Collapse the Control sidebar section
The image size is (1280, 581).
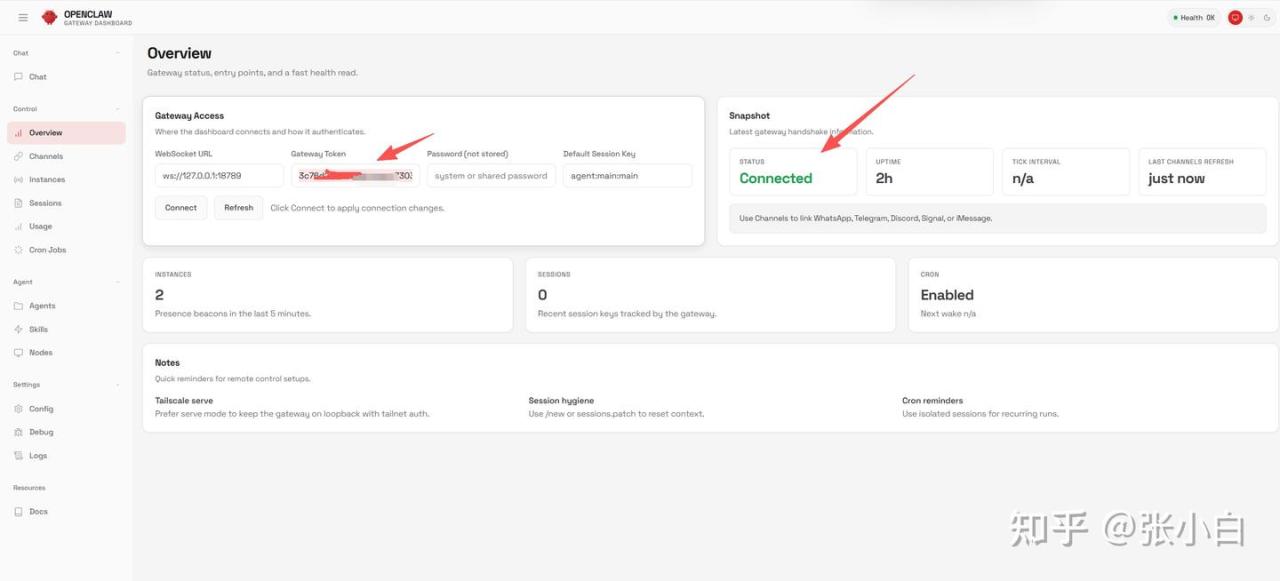(117, 109)
